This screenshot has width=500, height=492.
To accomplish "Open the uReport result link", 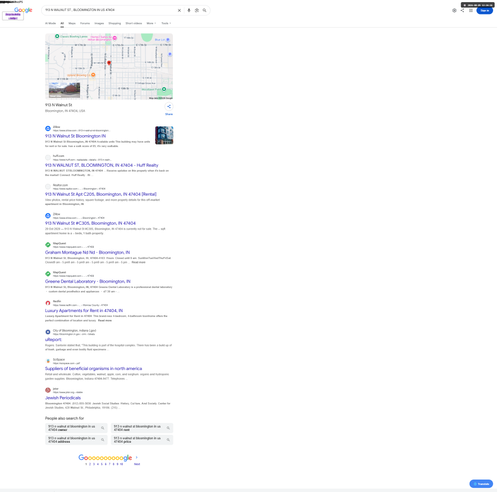I will pos(53,339).
